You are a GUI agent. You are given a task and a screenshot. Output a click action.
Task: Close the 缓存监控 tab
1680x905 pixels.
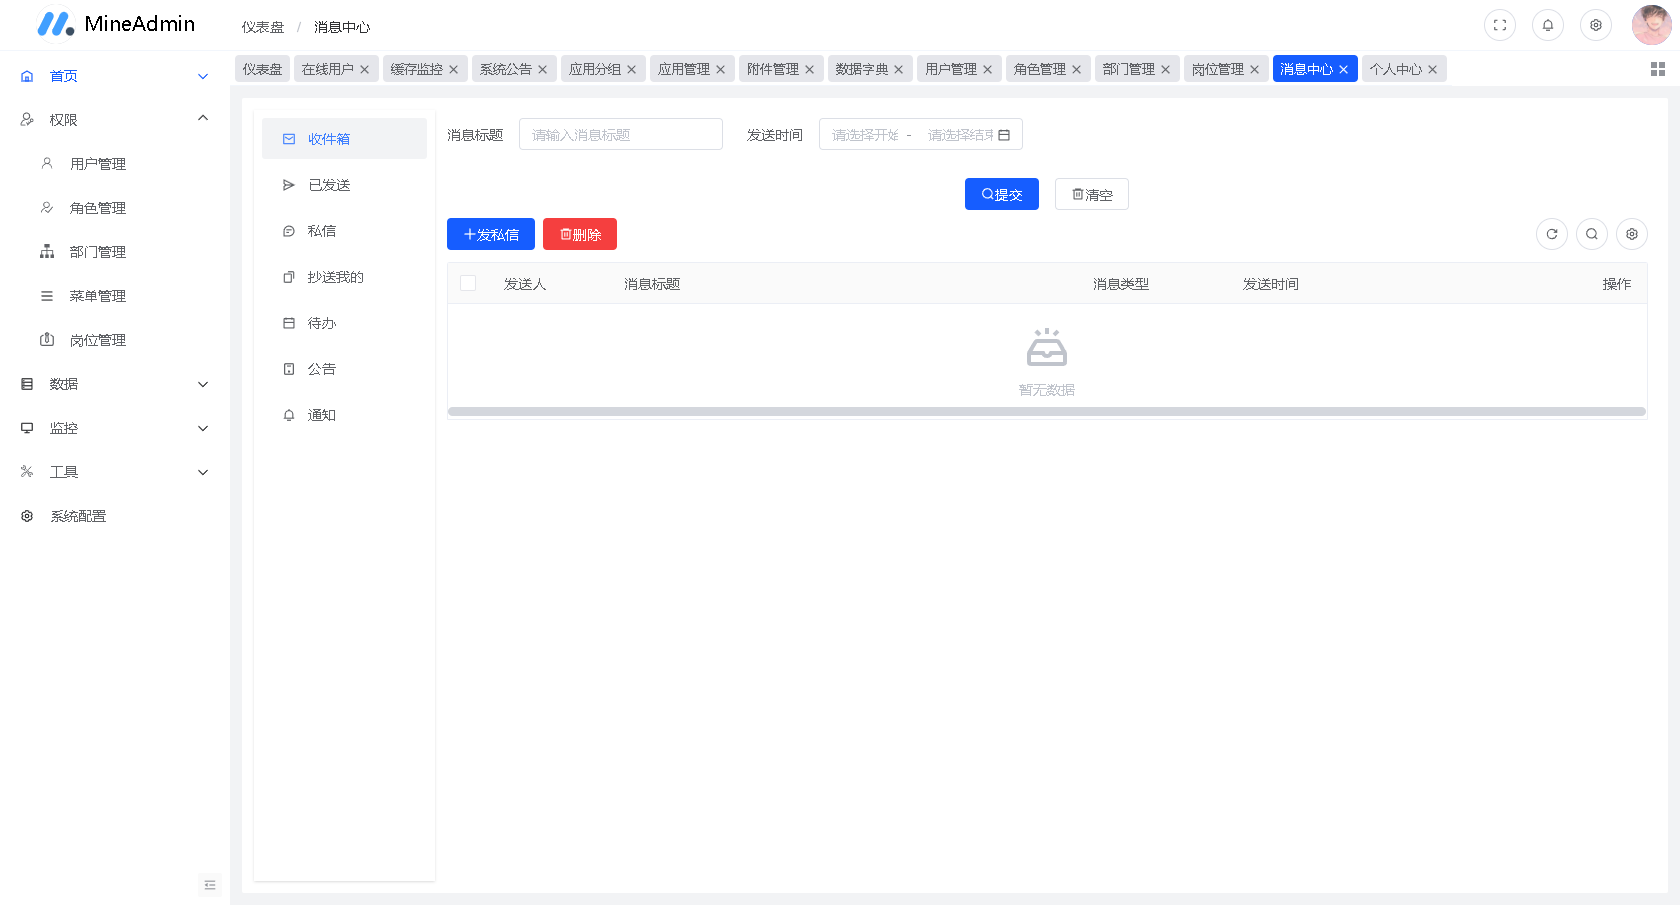point(454,69)
